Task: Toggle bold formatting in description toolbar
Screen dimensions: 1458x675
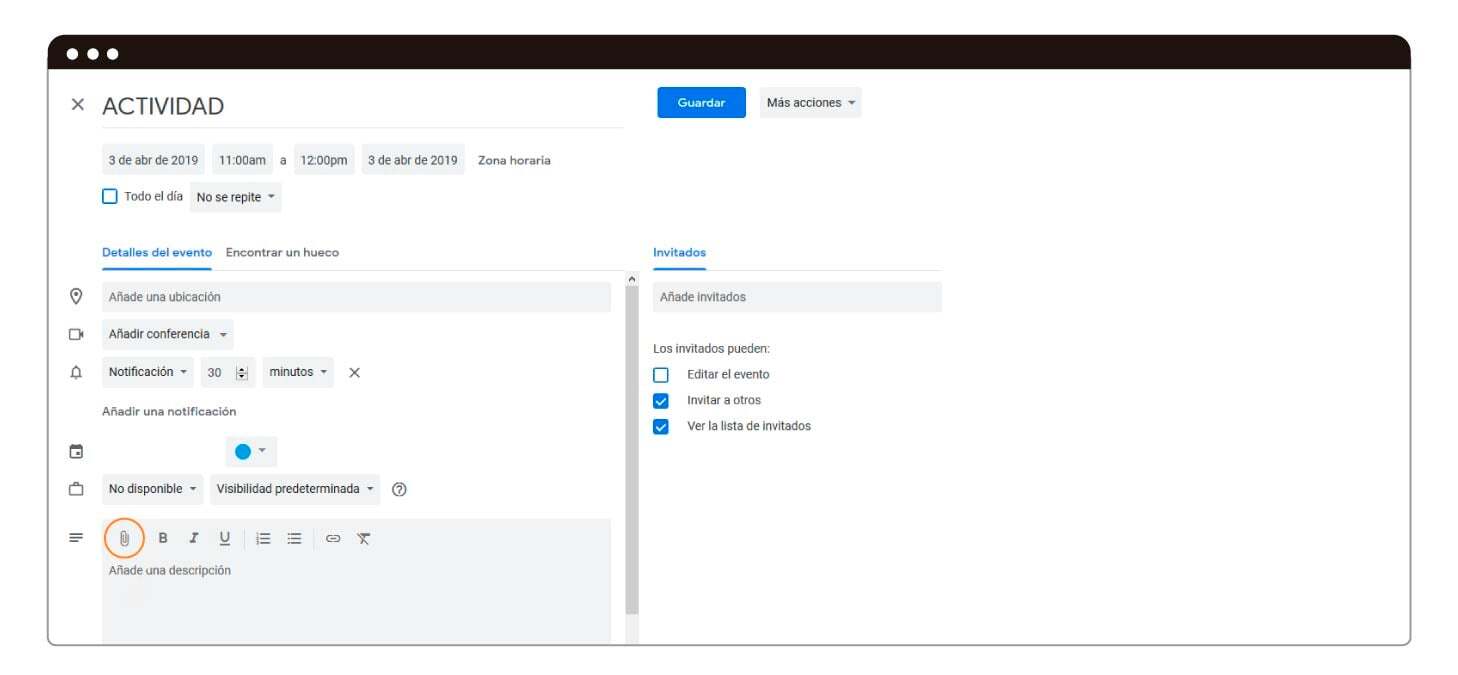Action: [163, 538]
